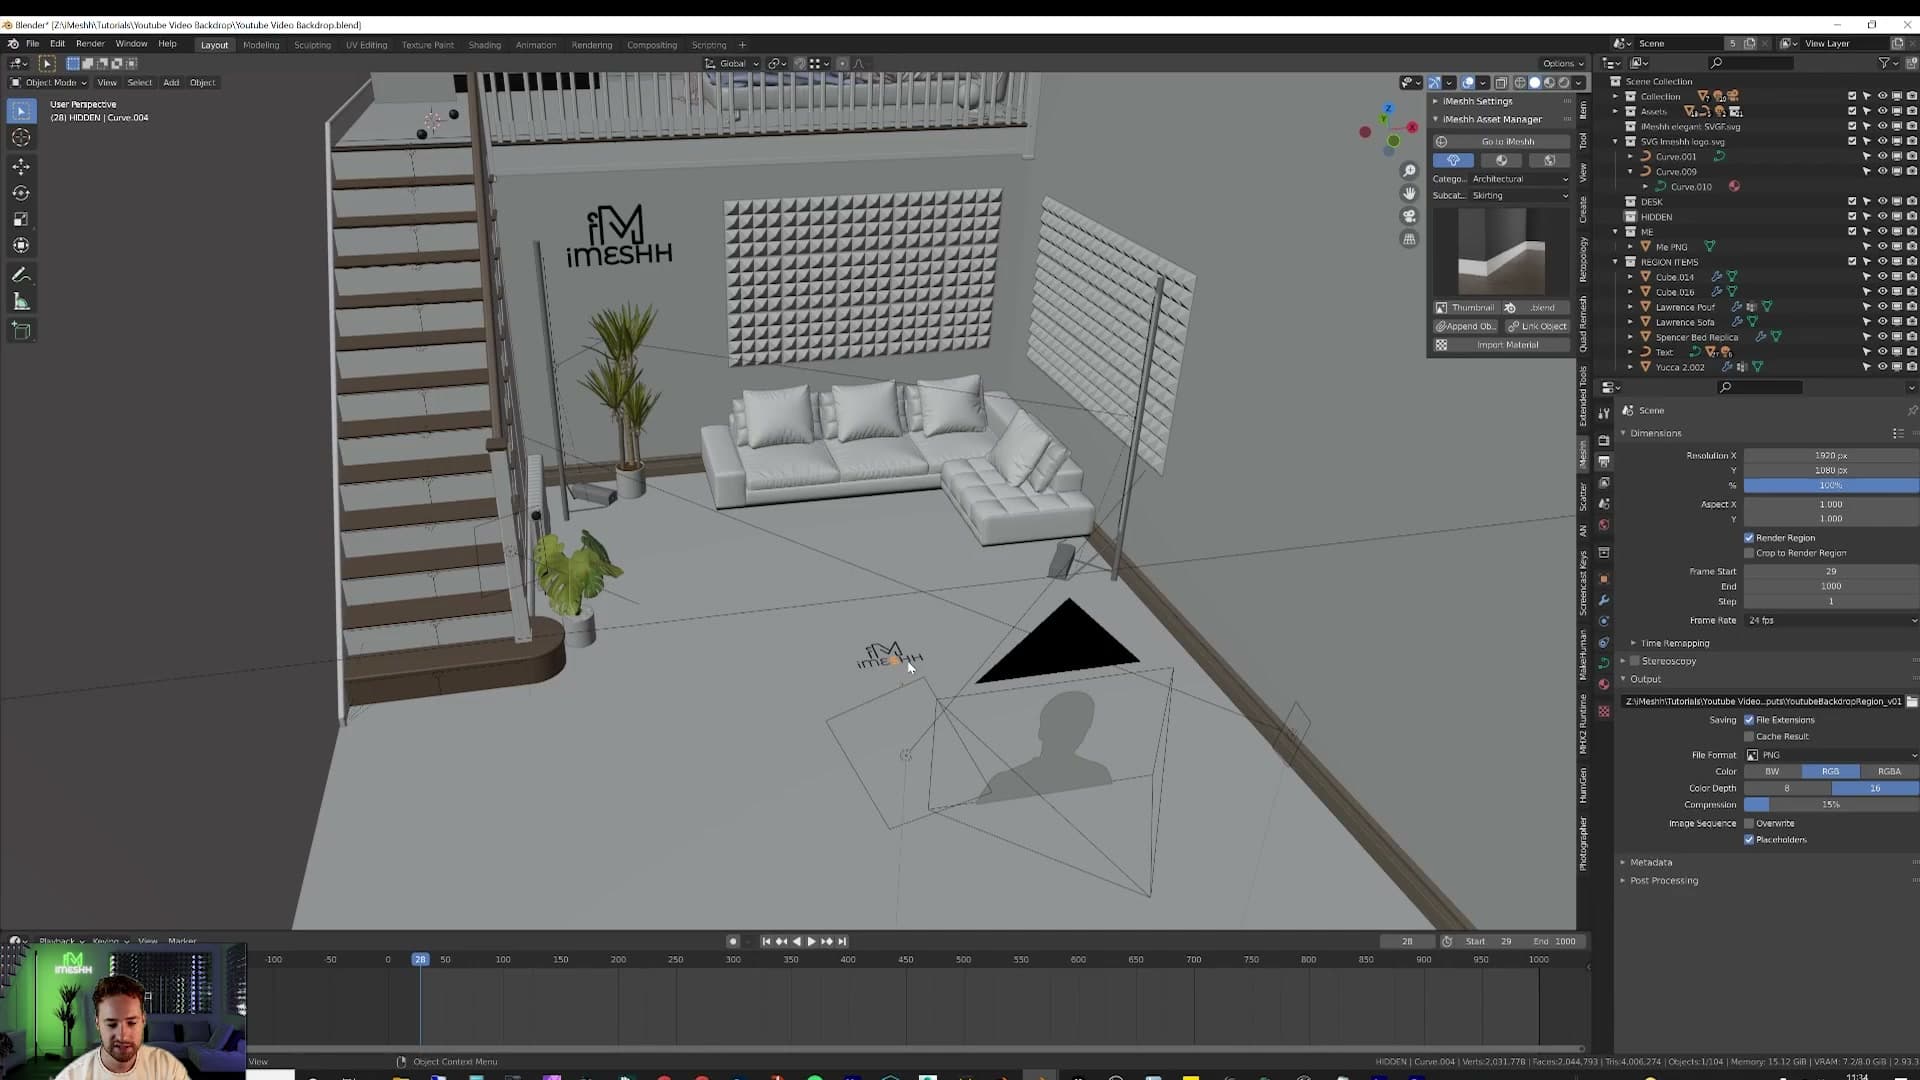This screenshot has height=1080, width=1920.
Task: Select the iMeshh models asset type icon
Action: click(1453, 160)
